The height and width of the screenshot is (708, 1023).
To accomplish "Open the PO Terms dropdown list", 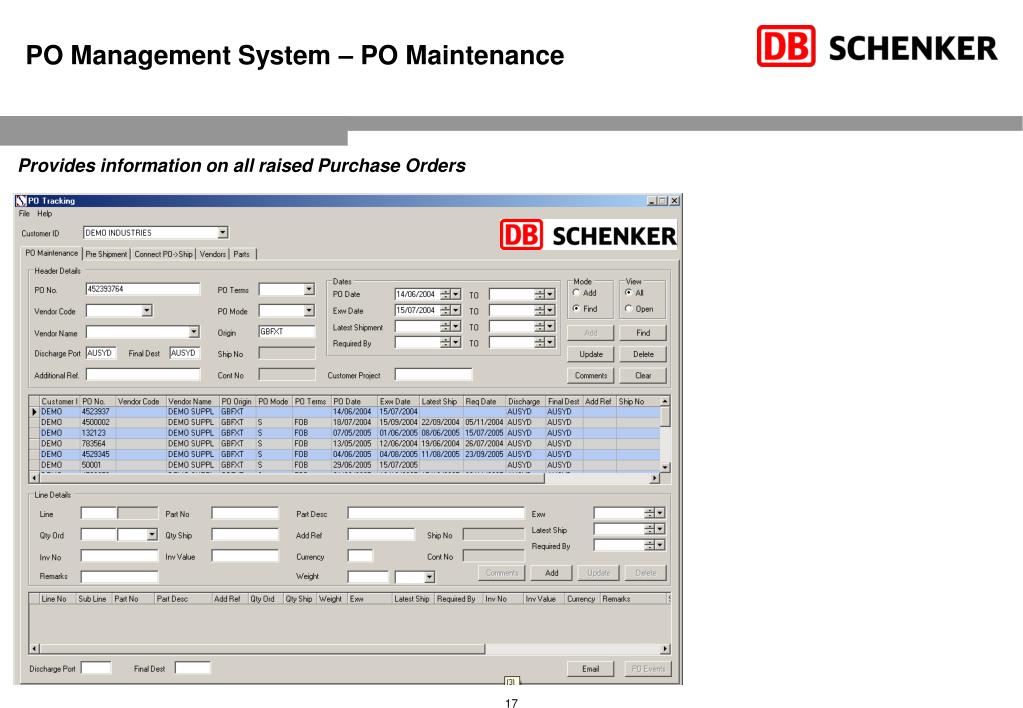I will click(309, 290).
